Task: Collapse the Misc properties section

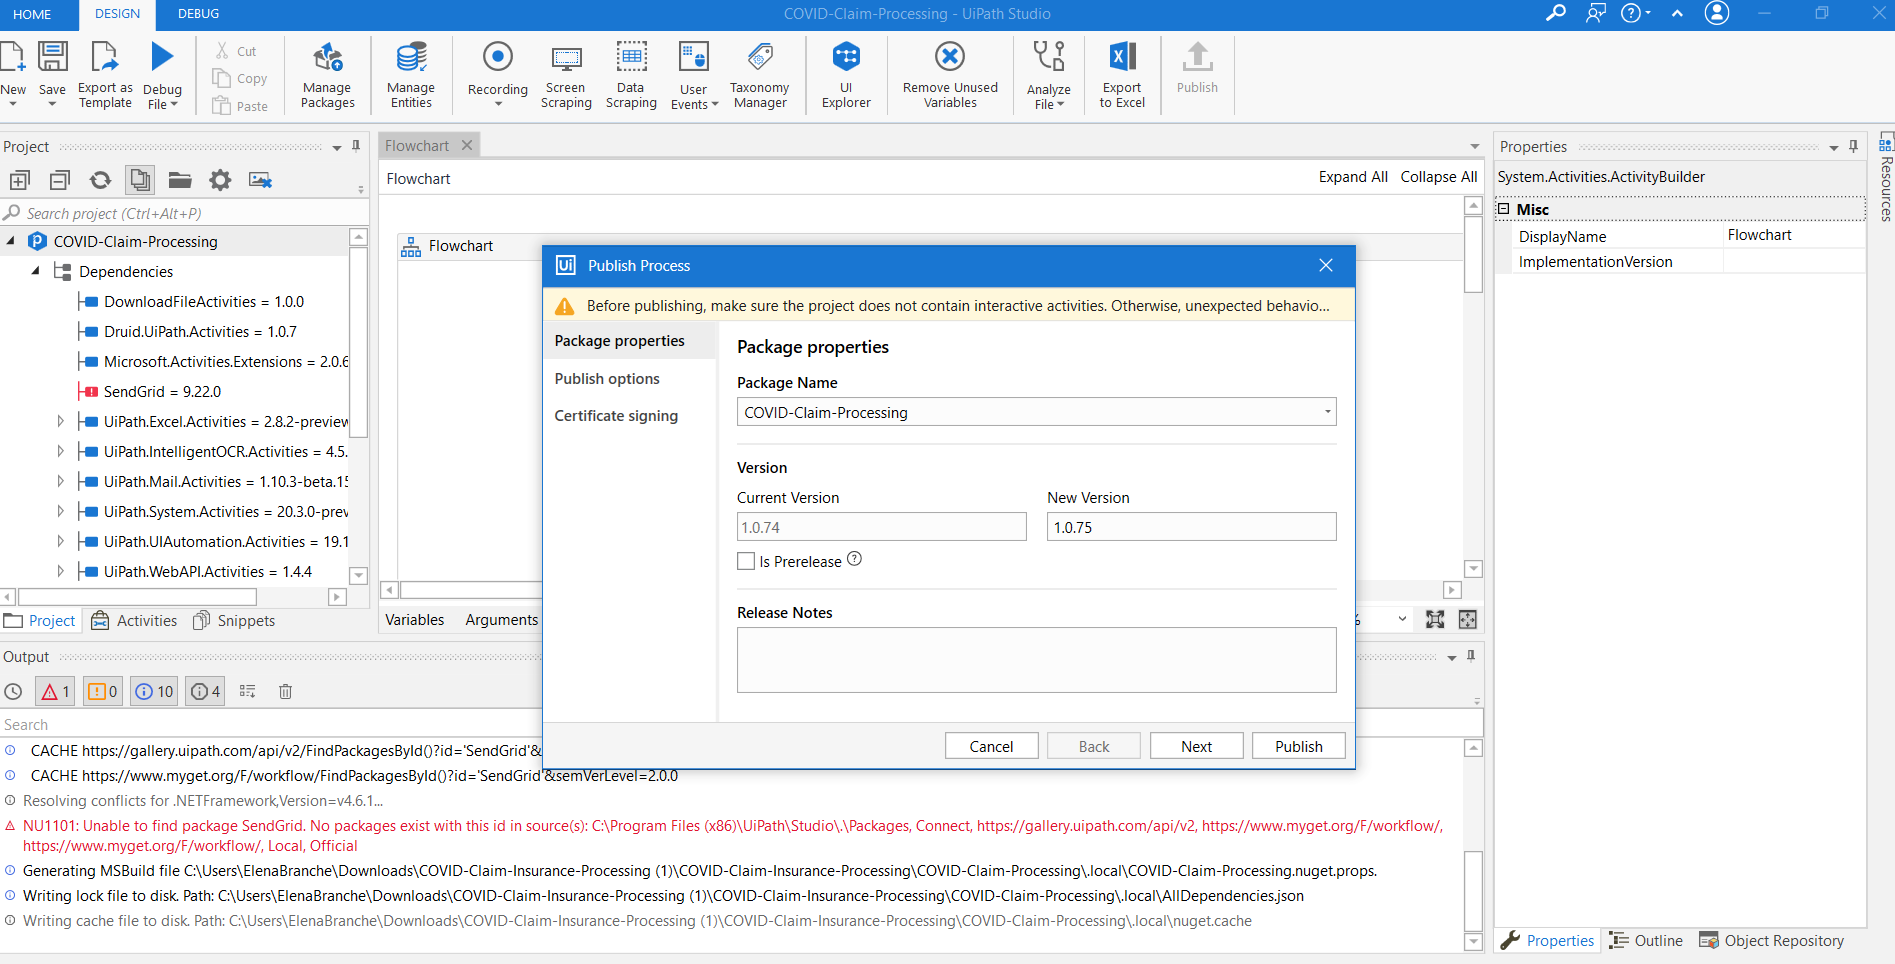Action: click(x=1503, y=209)
